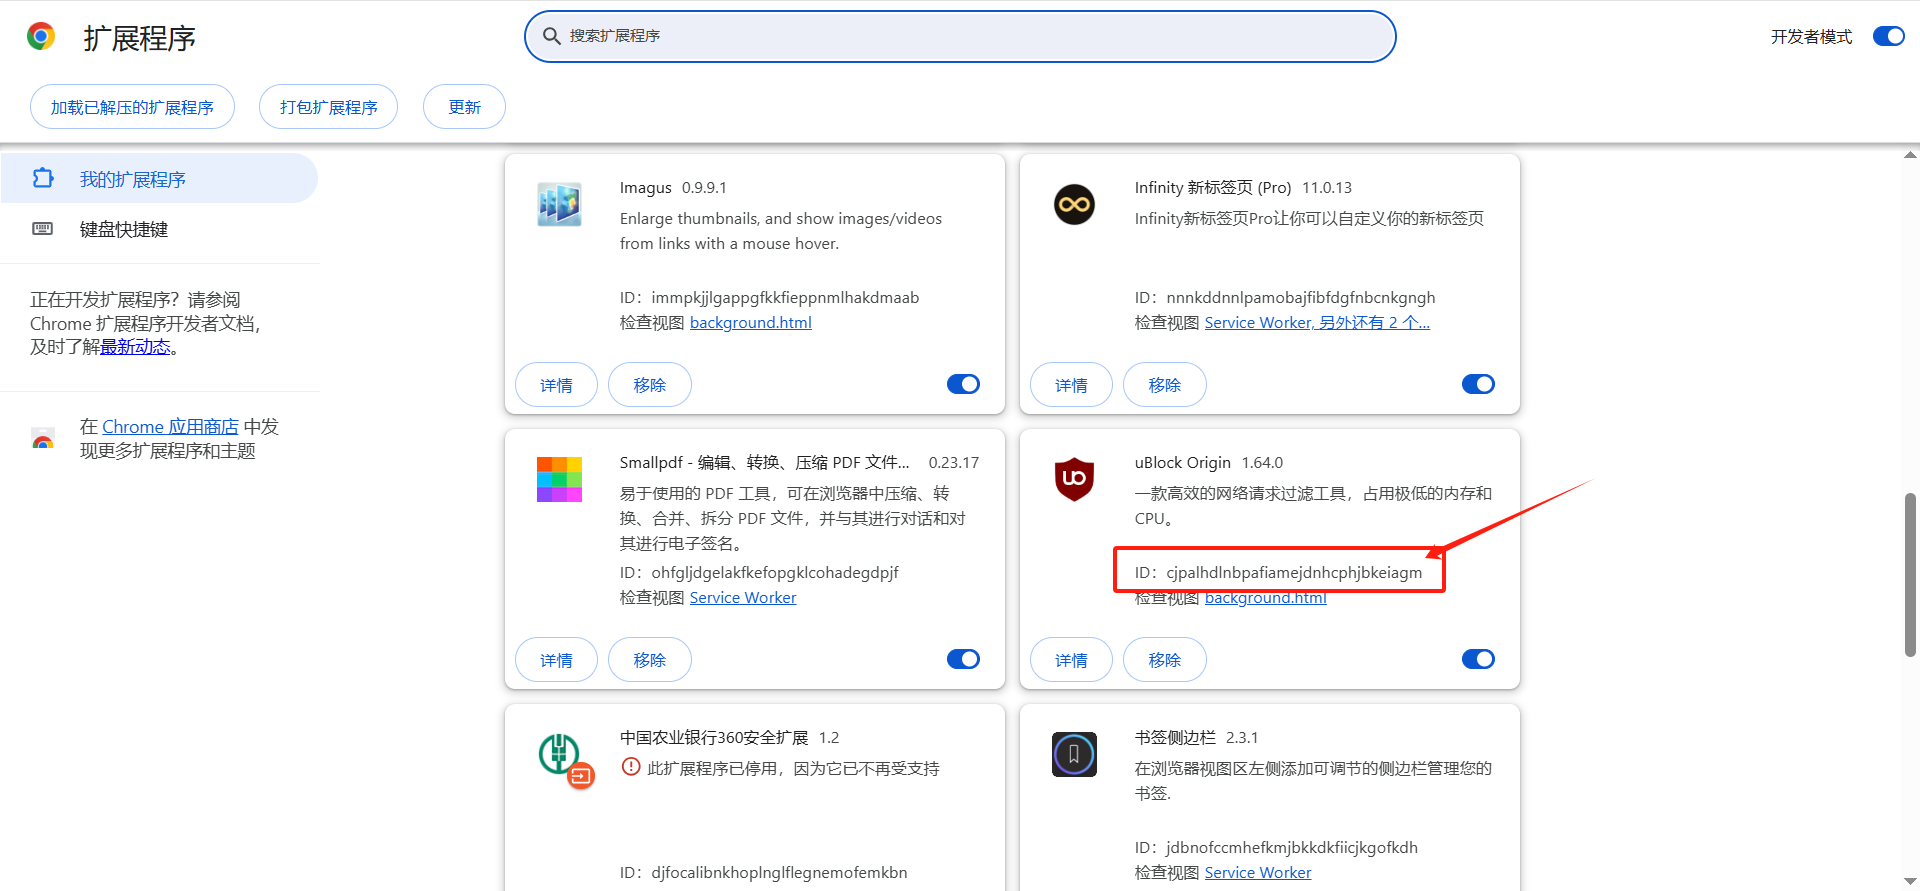
Task: Click the search magnifier icon
Action: pos(551,37)
